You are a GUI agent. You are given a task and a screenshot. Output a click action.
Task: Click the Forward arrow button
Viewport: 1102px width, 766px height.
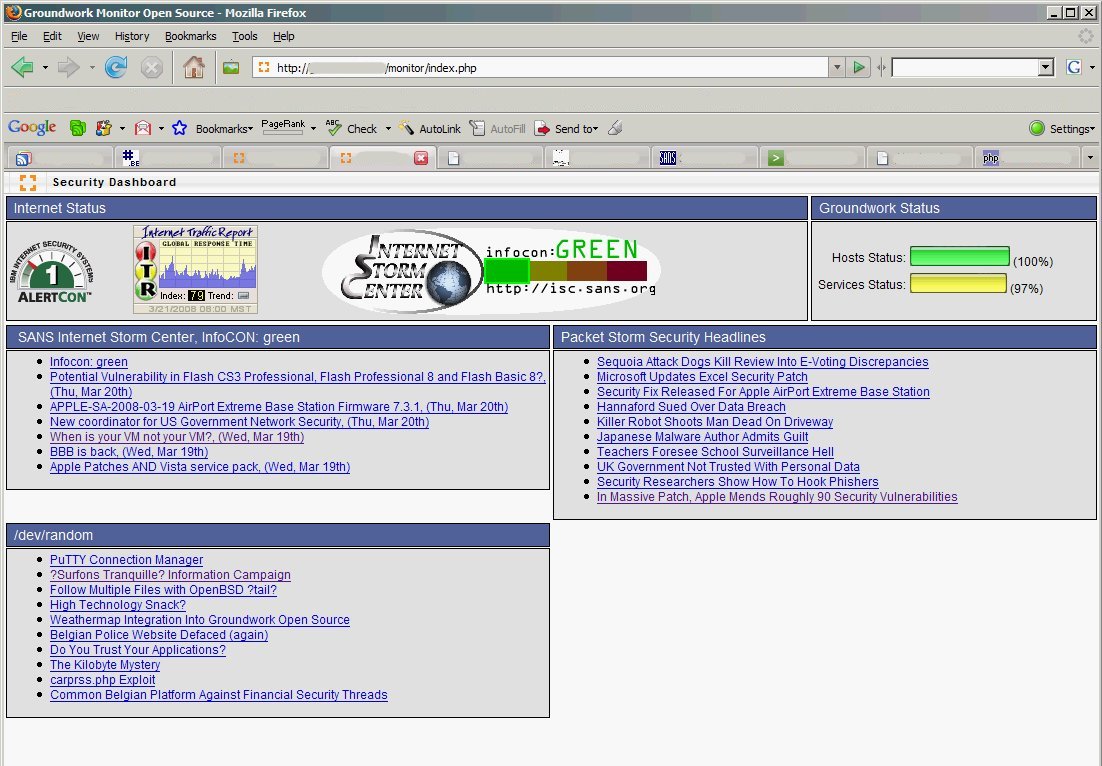coord(68,67)
